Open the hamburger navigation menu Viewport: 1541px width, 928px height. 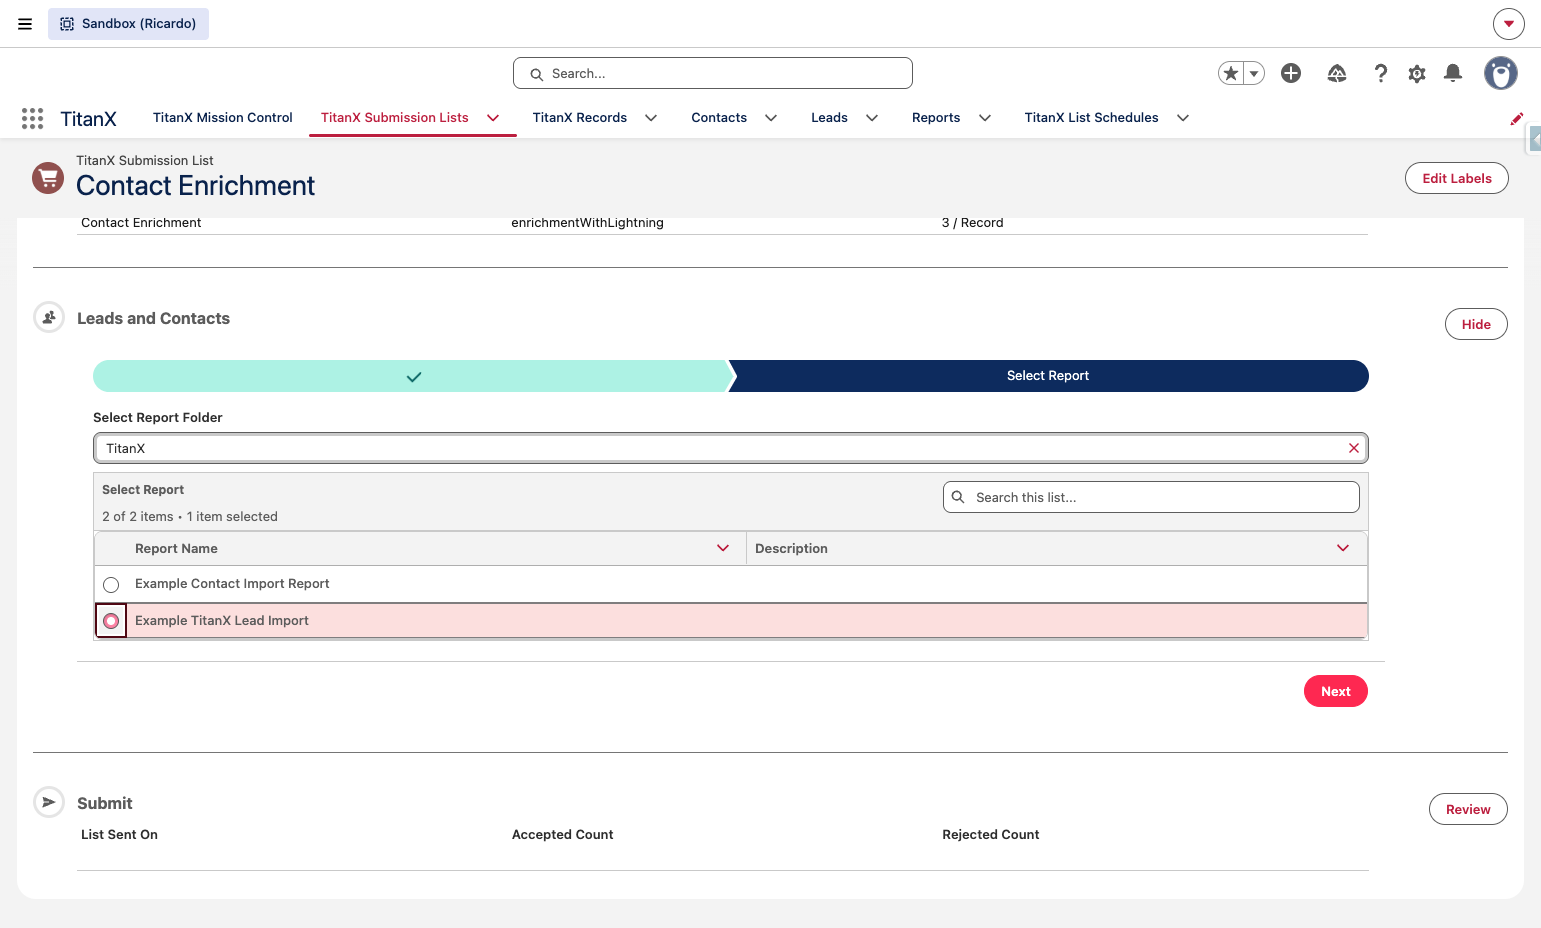point(25,24)
